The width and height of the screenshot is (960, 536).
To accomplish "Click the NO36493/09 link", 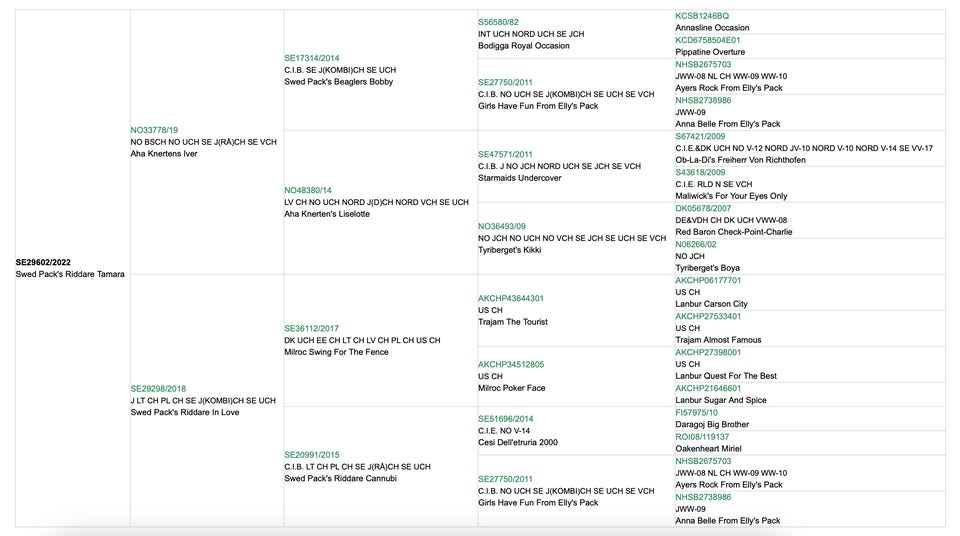I will [502, 226].
